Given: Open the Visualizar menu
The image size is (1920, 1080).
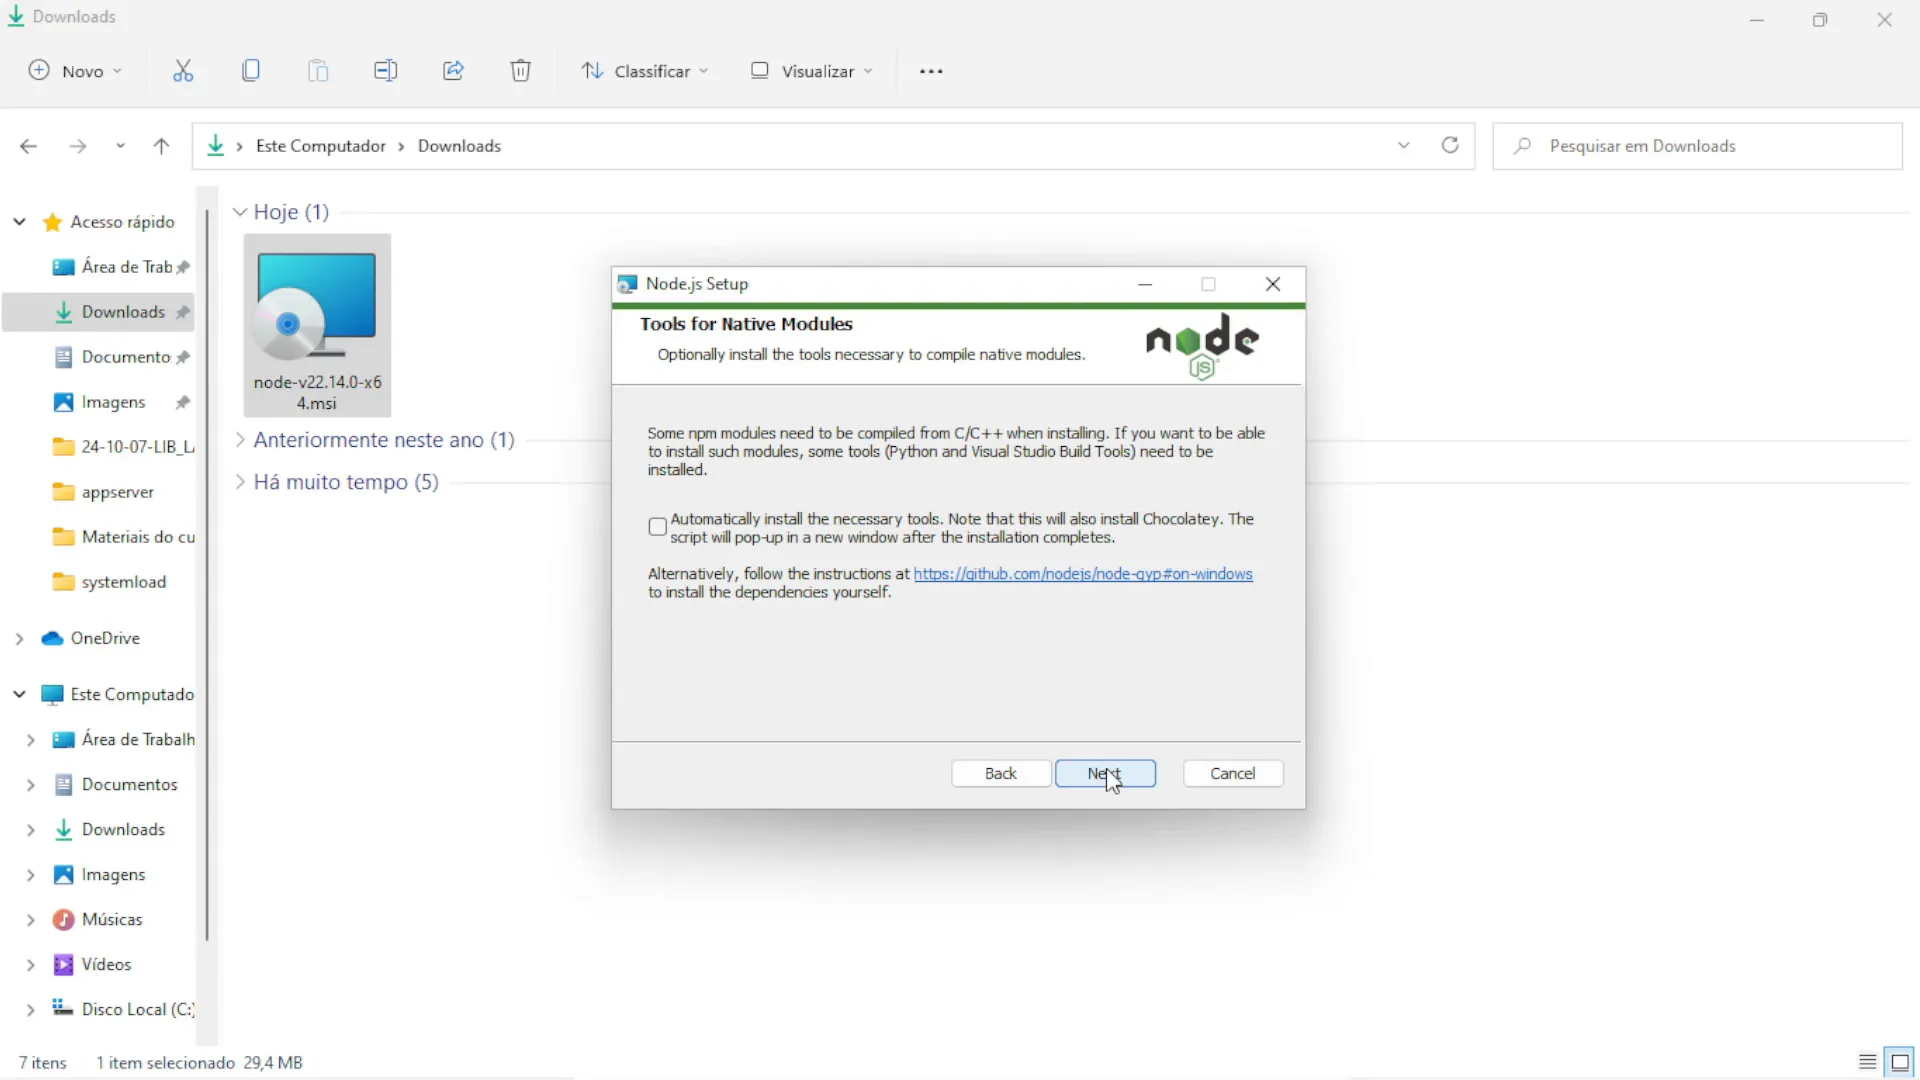Looking at the screenshot, I should (x=812, y=71).
